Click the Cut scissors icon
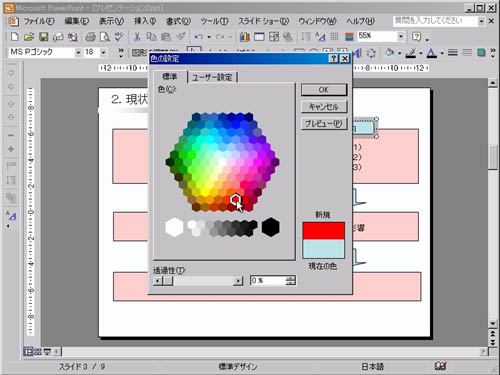 click(x=136, y=37)
